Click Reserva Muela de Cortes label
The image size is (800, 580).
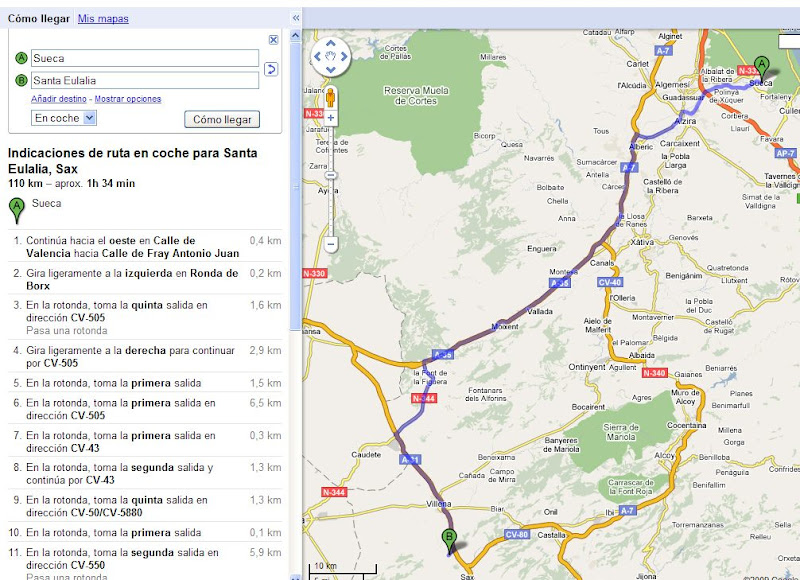pyautogui.click(x=416, y=95)
